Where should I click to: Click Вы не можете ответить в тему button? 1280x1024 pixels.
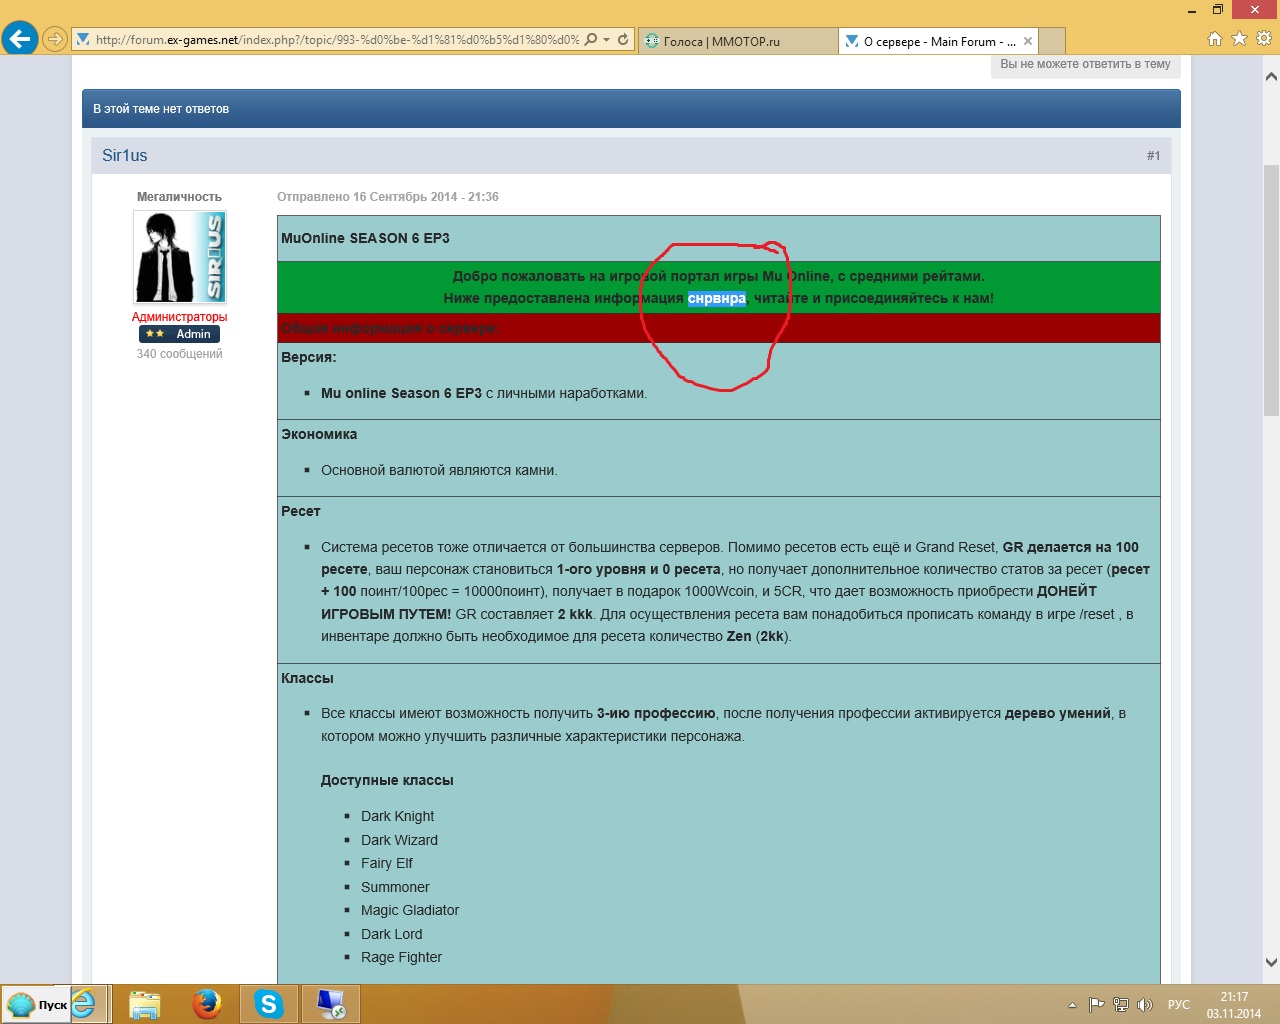click(1085, 64)
